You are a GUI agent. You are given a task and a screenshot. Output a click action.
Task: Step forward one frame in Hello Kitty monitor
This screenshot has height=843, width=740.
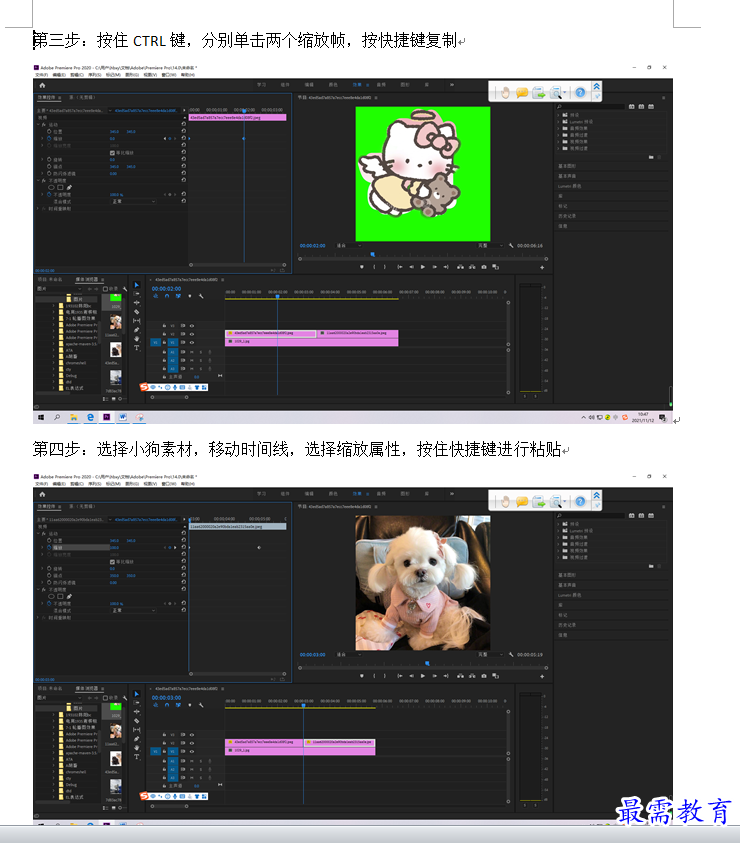click(435, 267)
